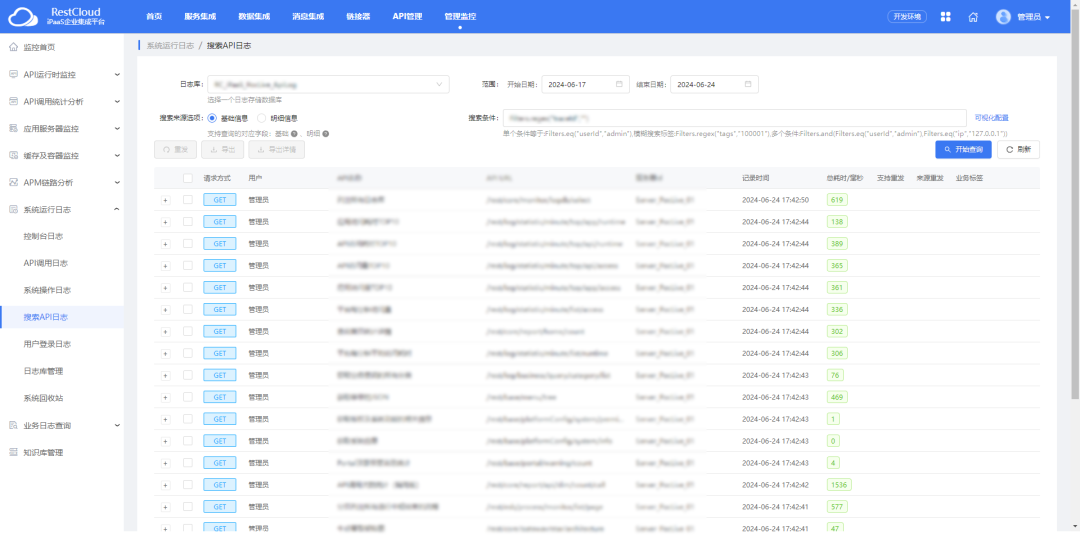Open 用户登录日志 in the sidebar

[47, 344]
